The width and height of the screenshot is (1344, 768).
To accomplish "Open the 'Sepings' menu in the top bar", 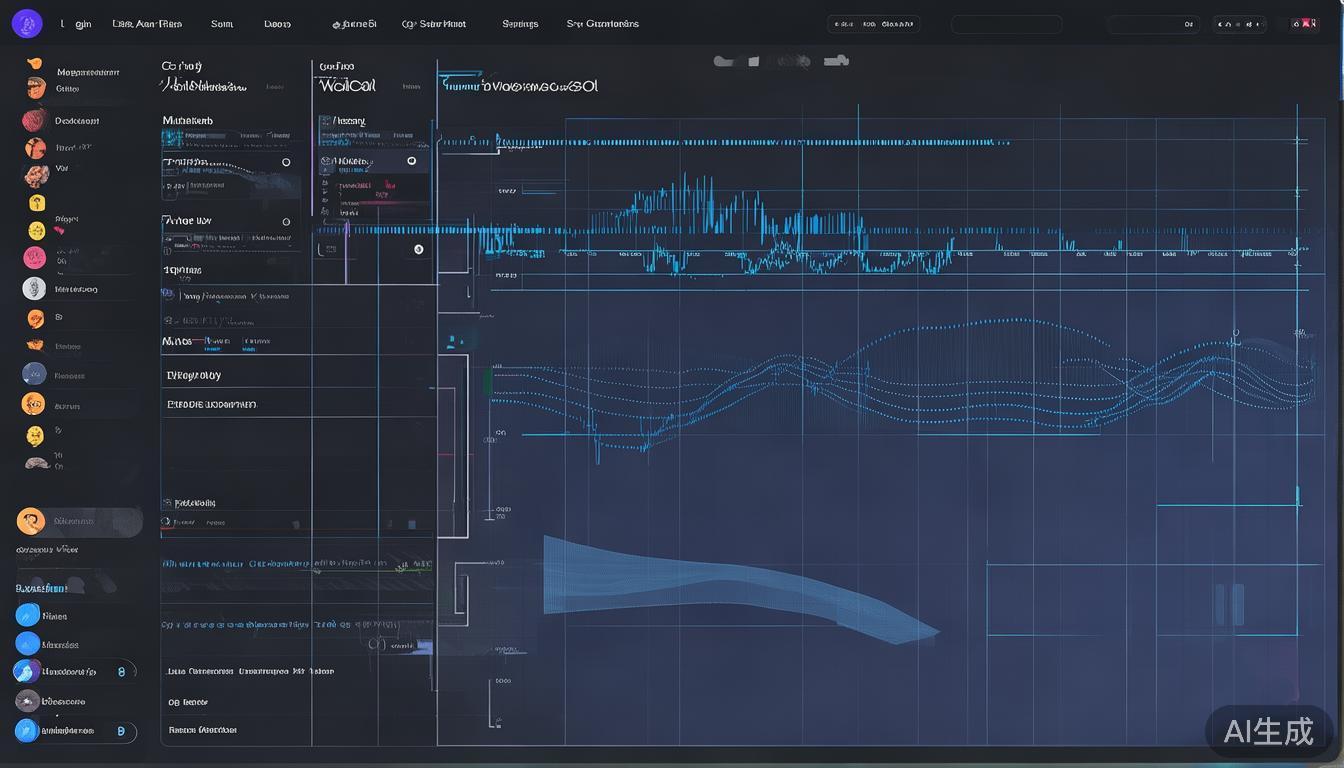I will pyautogui.click(x=520, y=24).
